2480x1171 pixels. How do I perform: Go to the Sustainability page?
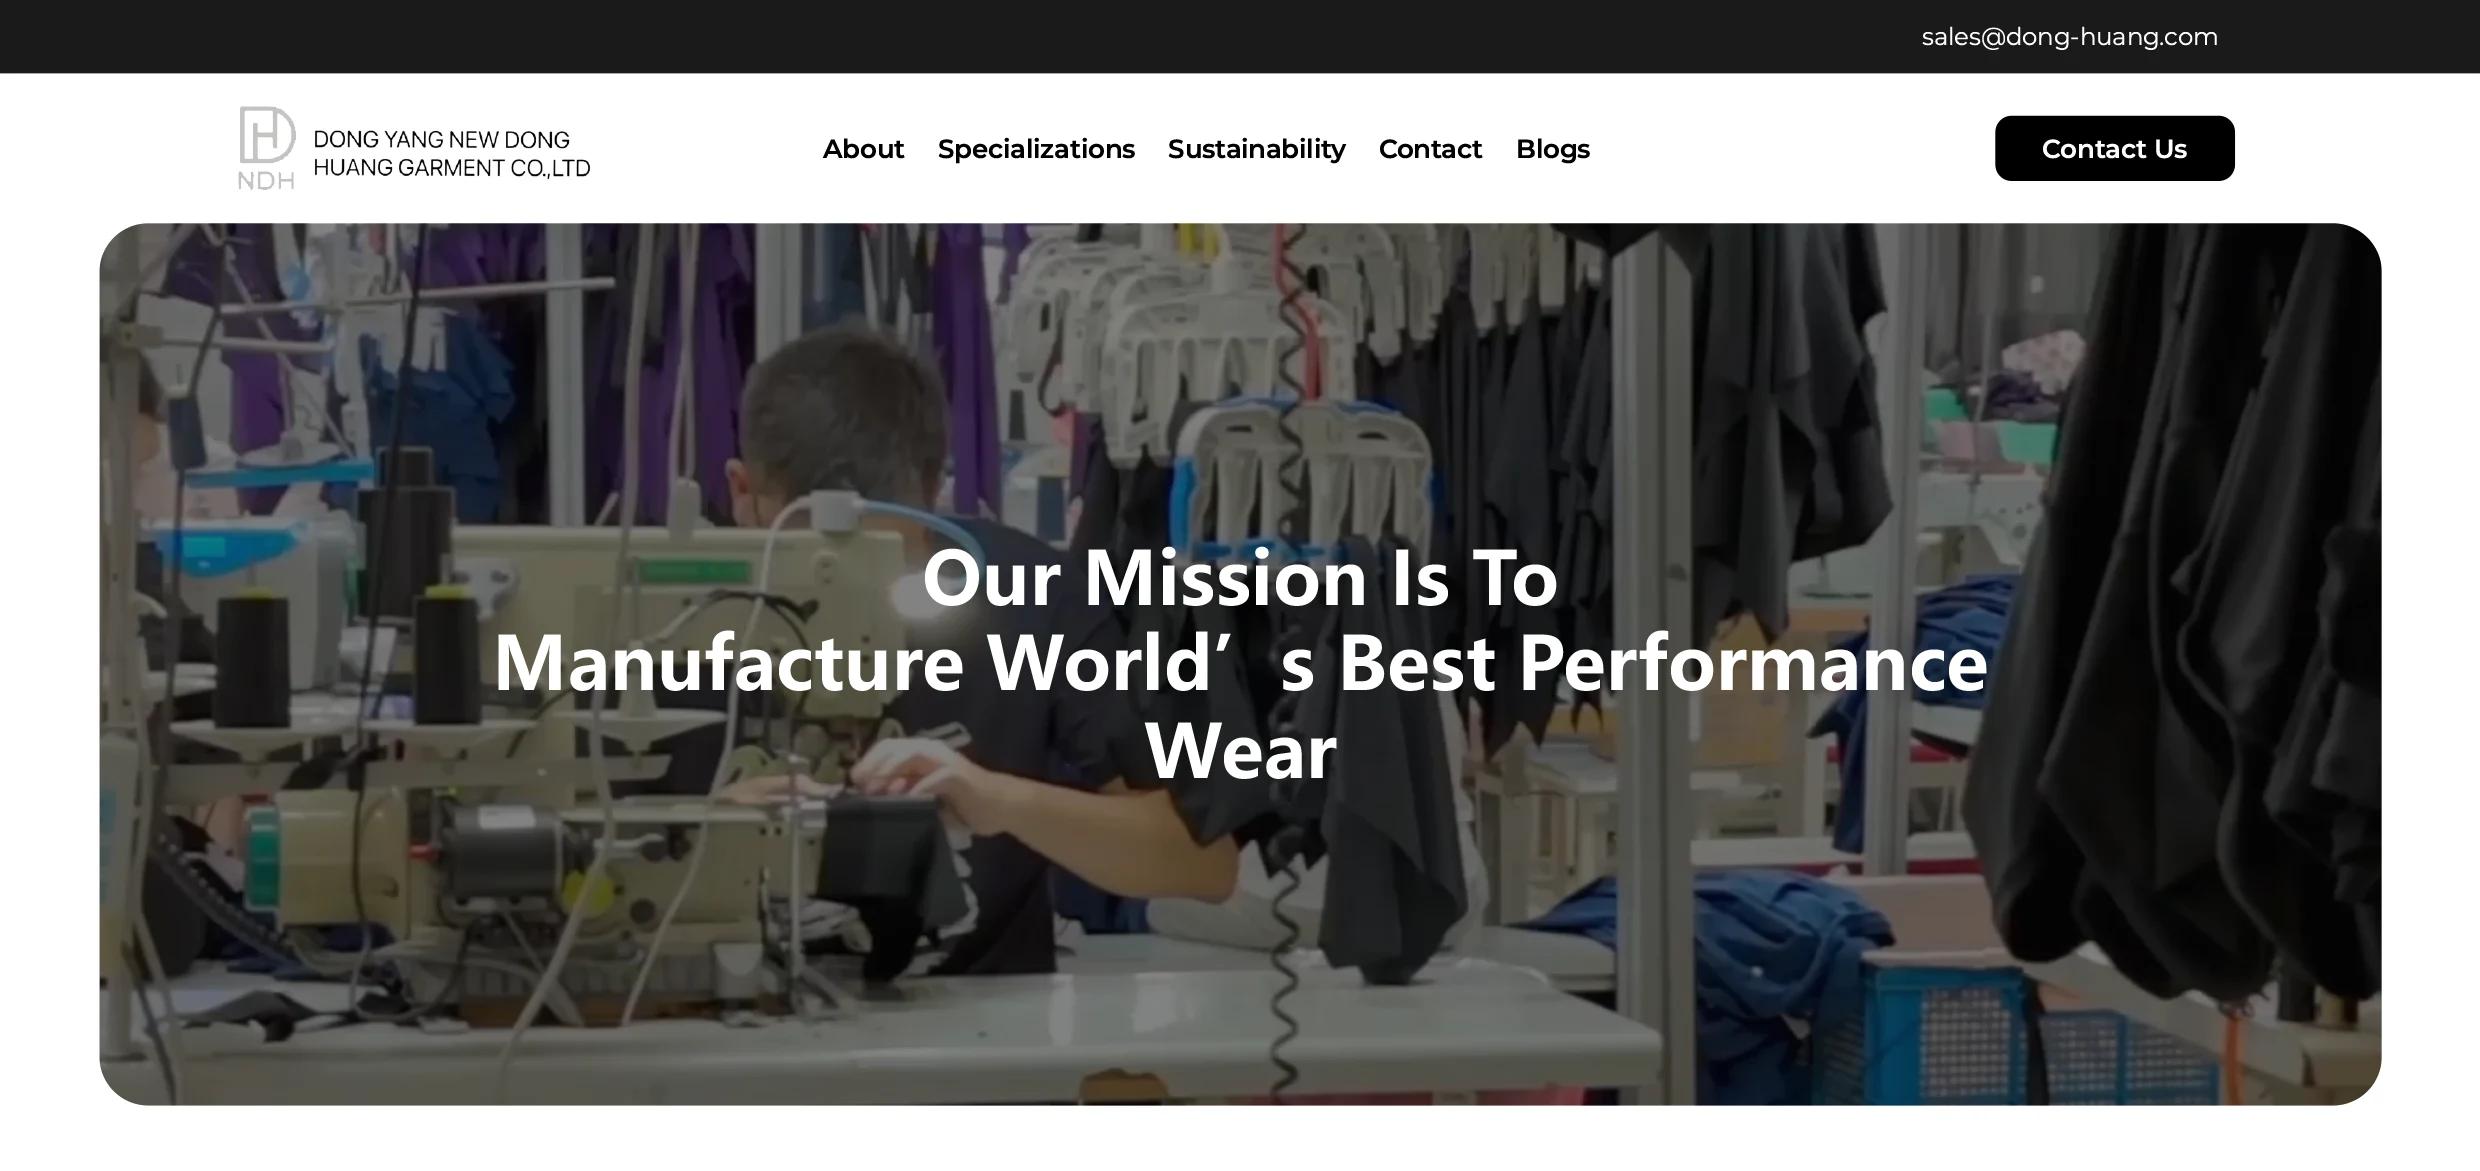coord(1256,149)
